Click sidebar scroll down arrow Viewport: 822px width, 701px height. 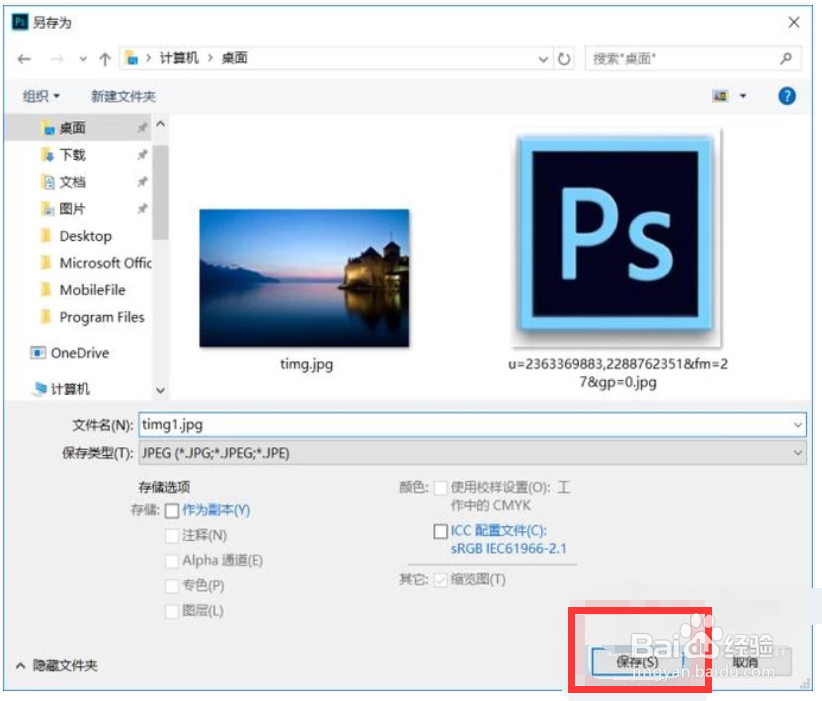(x=160, y=390)
